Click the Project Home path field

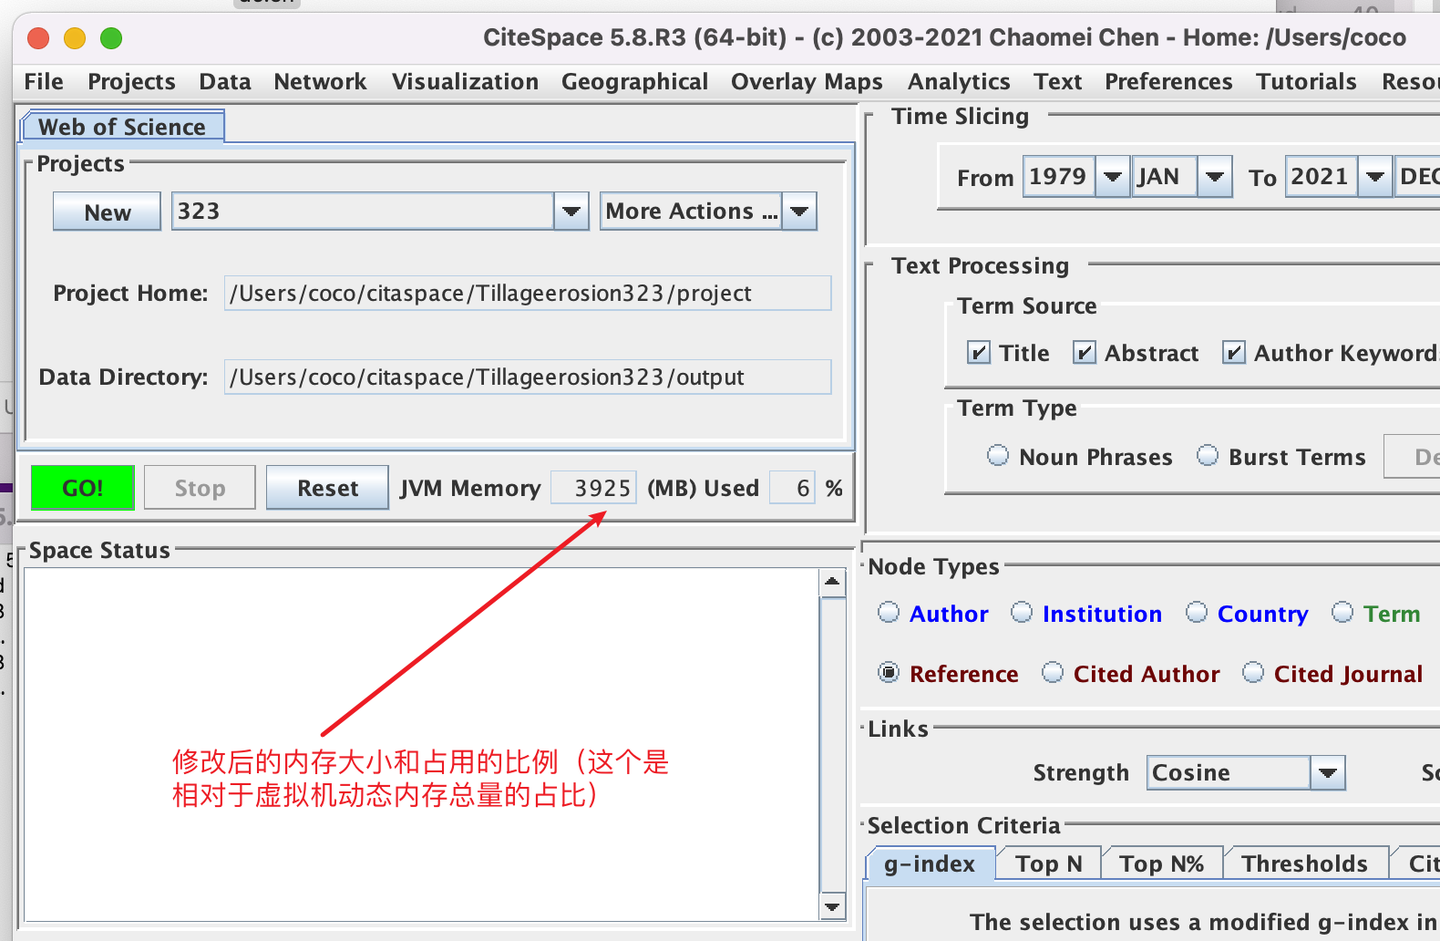point(528,293)
